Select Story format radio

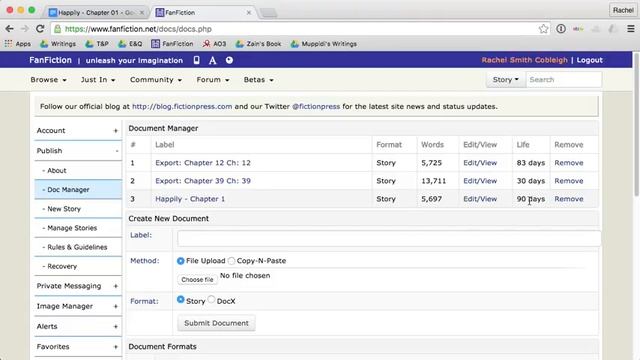click(x=180, y=299)
